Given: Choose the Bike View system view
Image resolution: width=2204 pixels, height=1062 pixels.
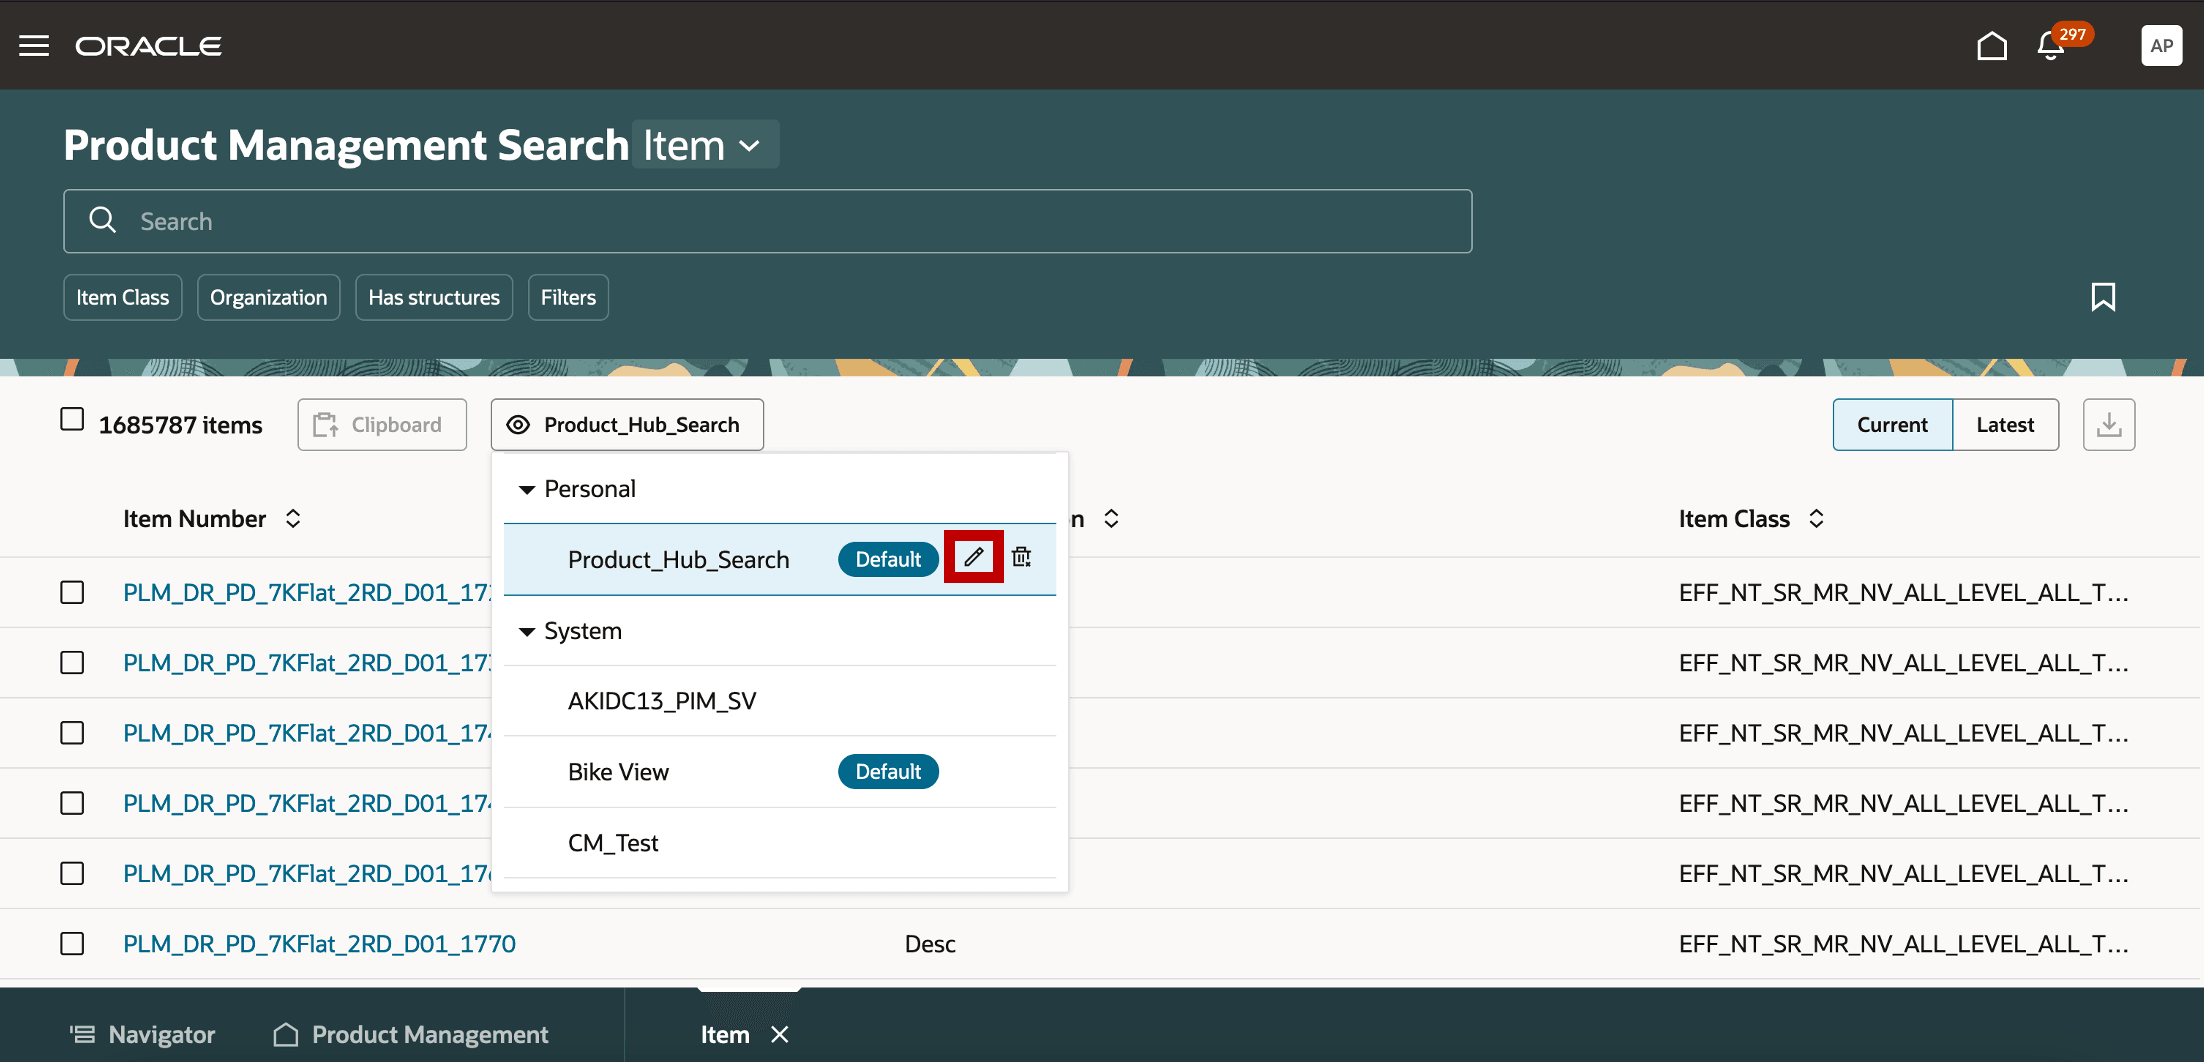Looking at the screenshot, I should [780, 772].
